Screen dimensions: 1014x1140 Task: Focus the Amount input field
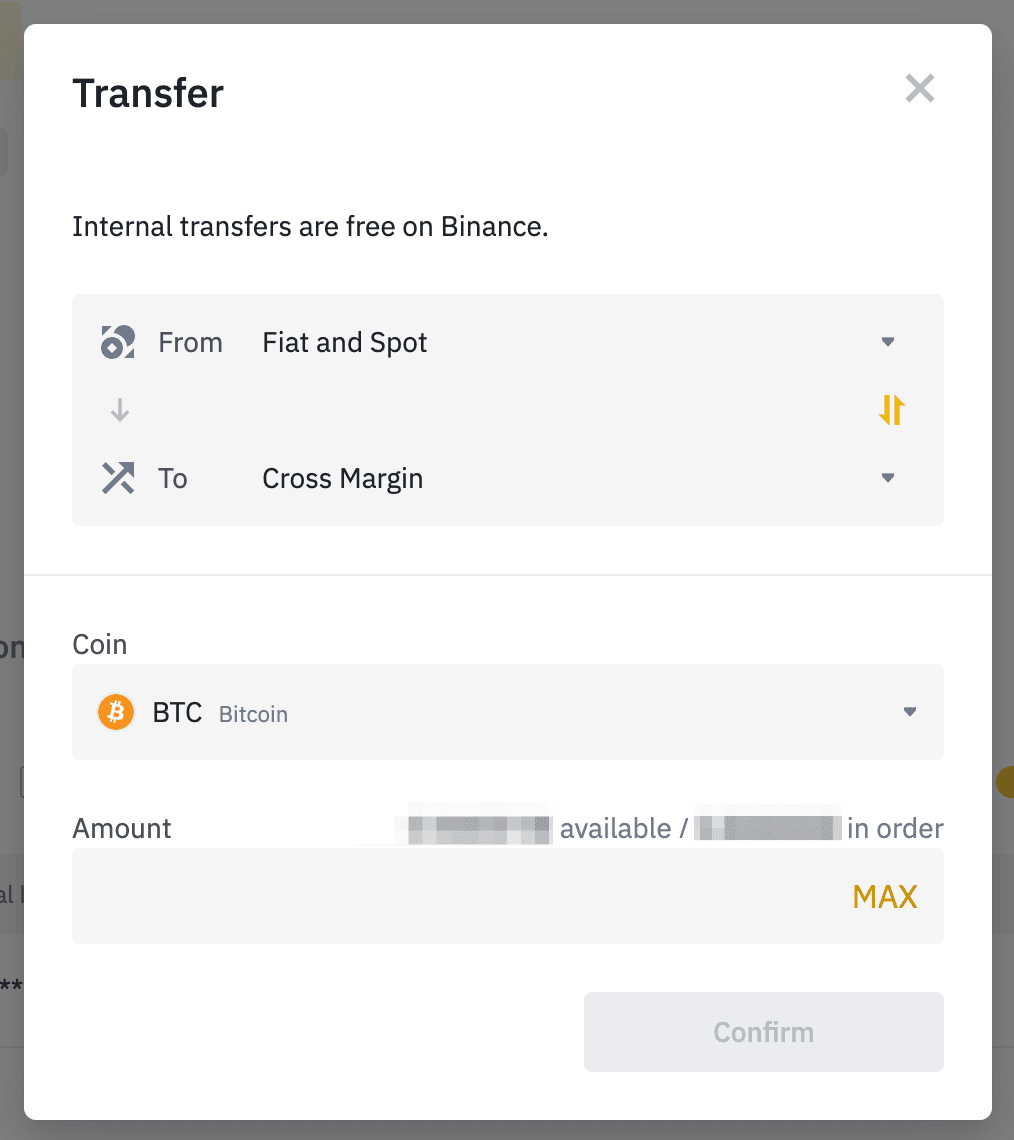point(450,896)
